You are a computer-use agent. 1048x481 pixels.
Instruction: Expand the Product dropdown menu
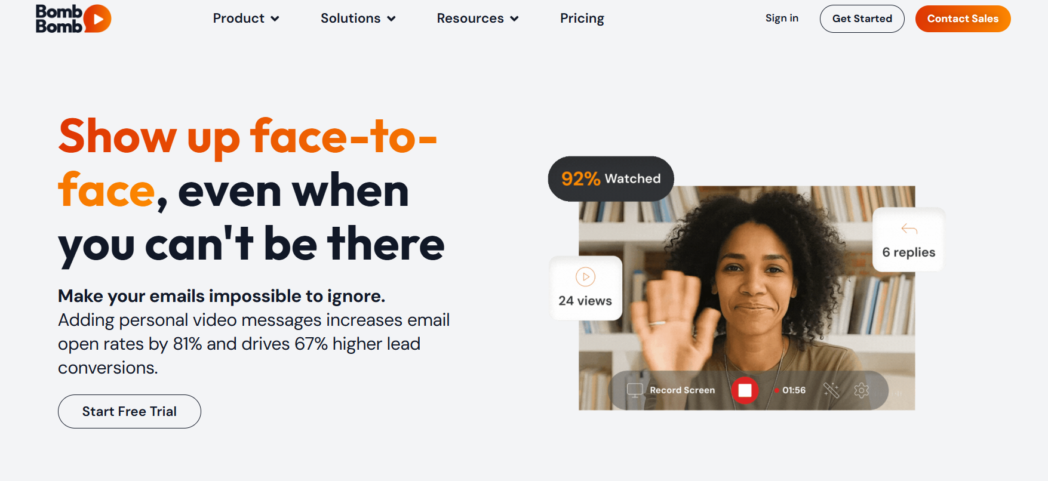click(x=246, y=19)
